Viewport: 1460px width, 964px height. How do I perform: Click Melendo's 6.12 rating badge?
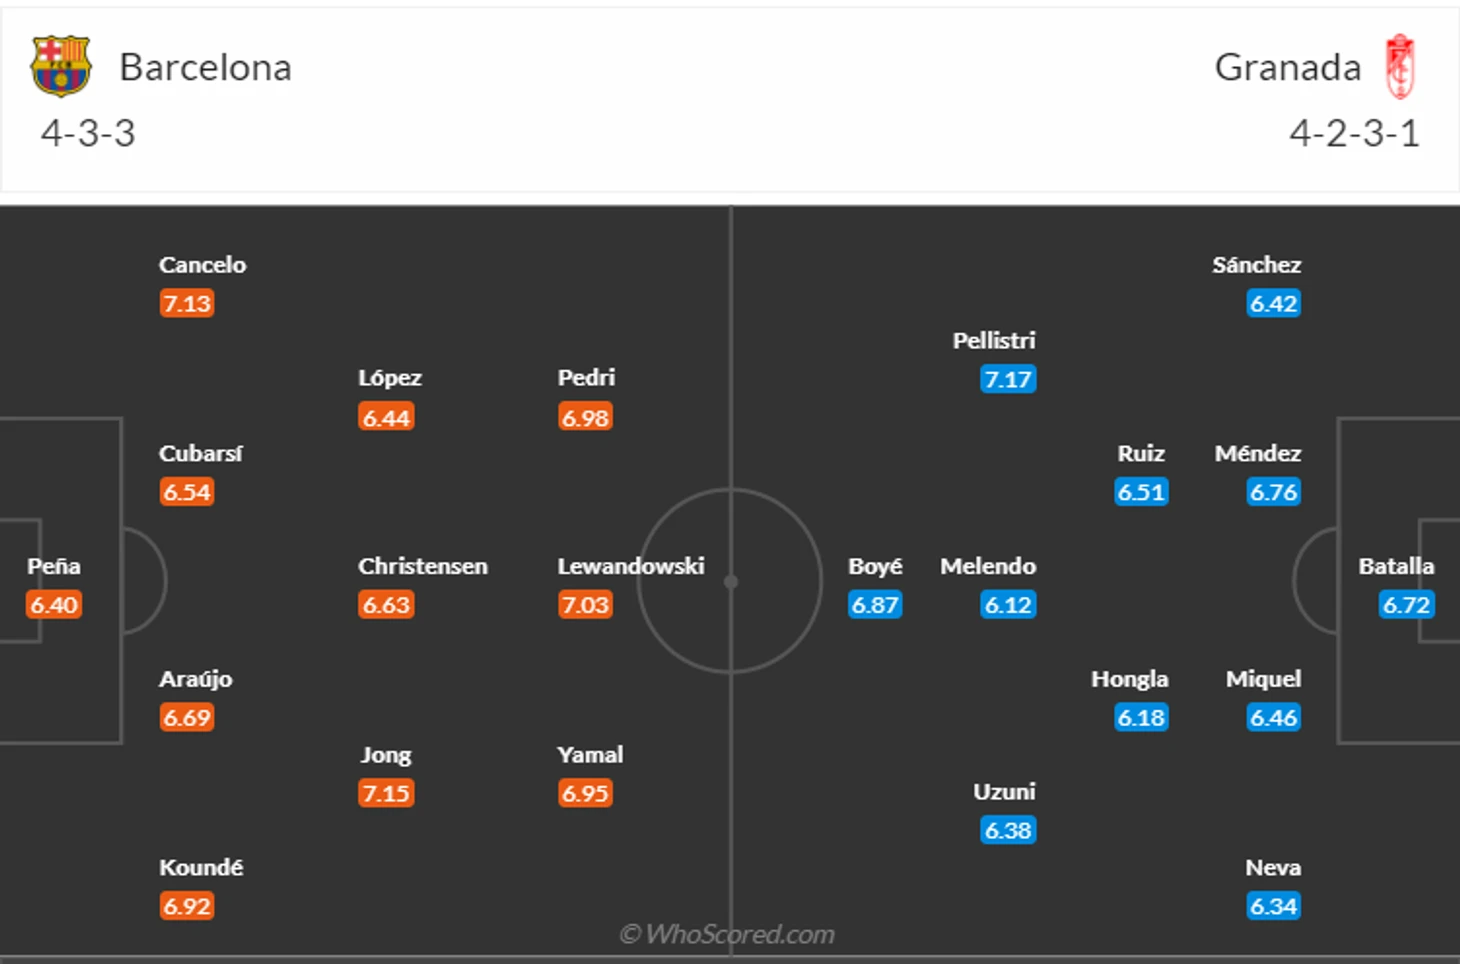[1008, 605]
